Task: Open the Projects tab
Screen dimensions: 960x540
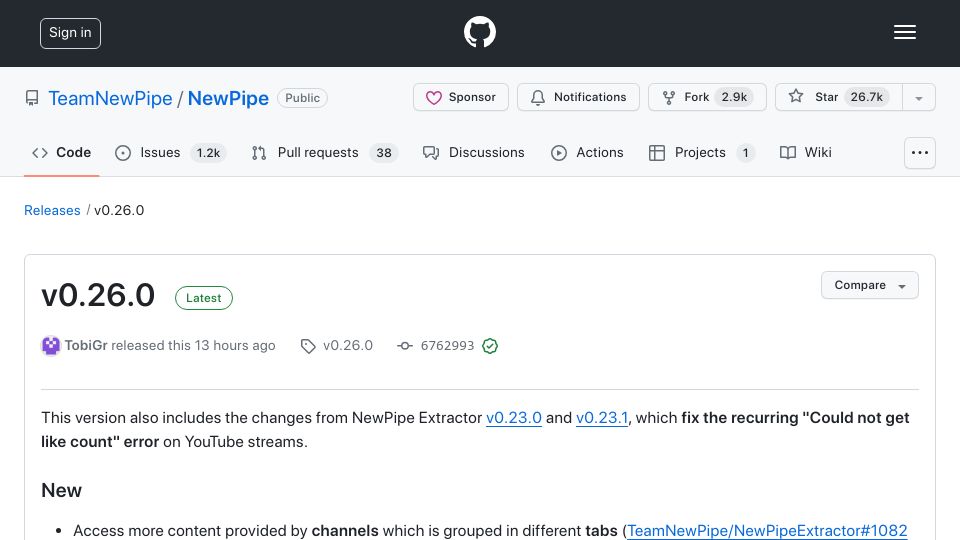Action: (702, 152)
